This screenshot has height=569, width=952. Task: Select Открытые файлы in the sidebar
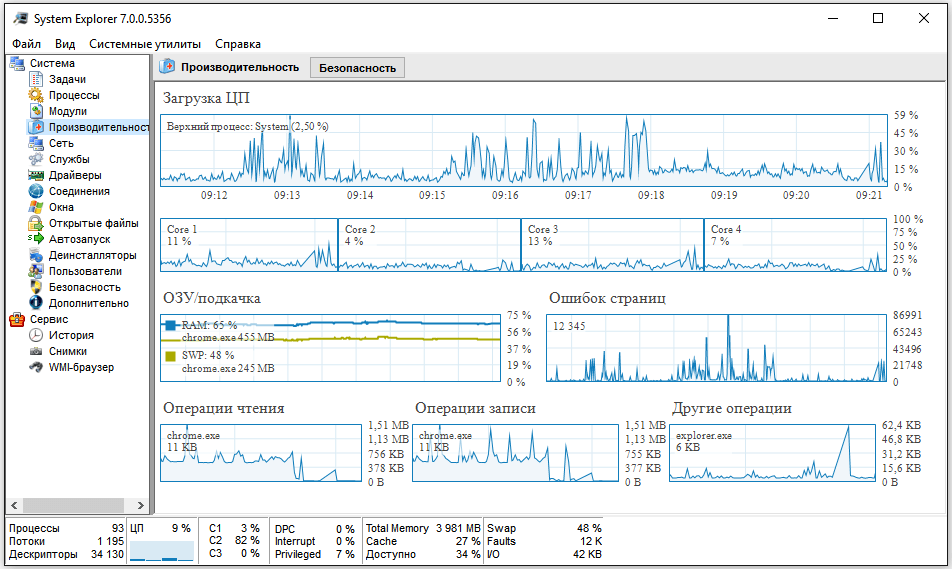[x=93, y=223]
